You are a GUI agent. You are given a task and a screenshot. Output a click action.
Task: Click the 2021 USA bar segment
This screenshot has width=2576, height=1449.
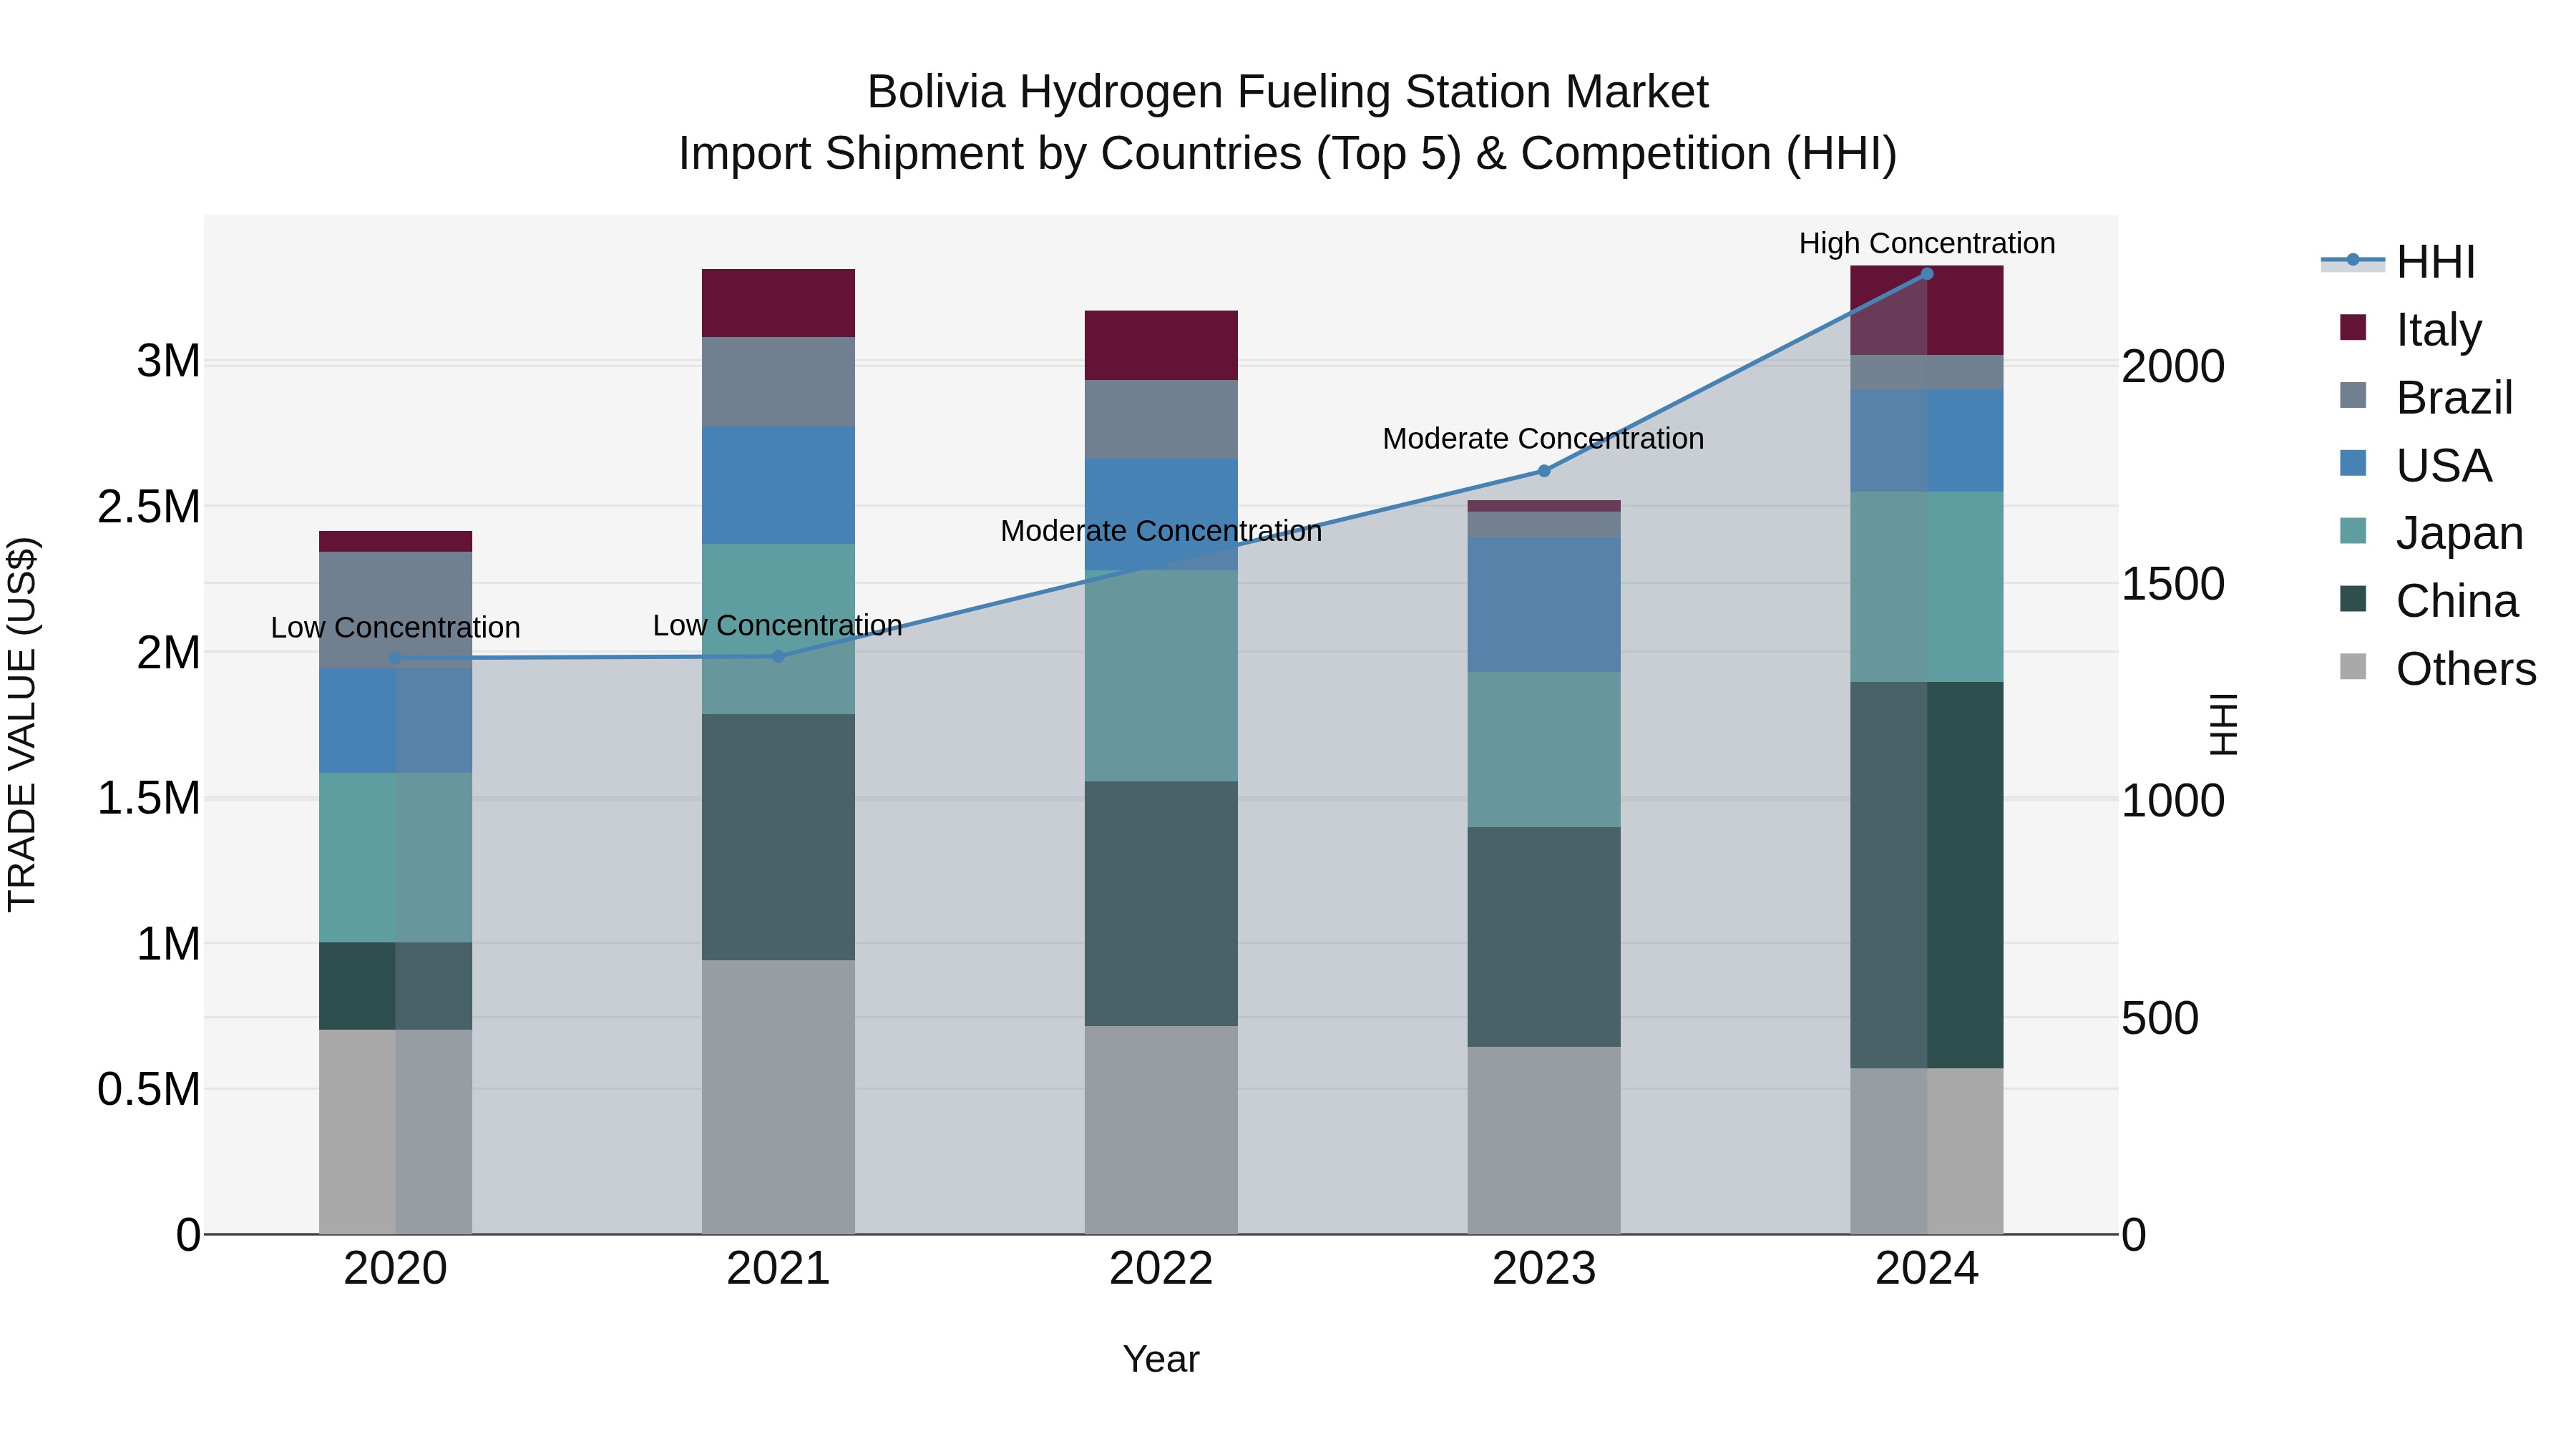pos(778,486)
